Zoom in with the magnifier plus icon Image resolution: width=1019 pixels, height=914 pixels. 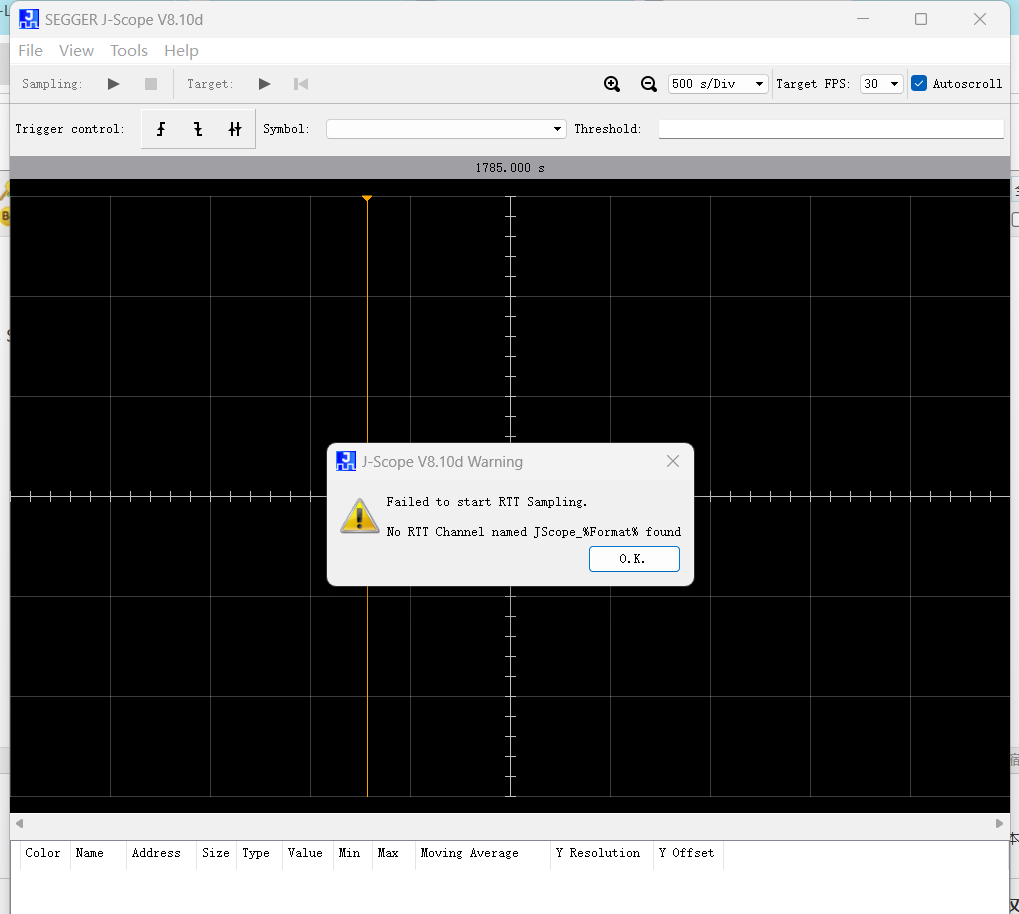(612, 84)
